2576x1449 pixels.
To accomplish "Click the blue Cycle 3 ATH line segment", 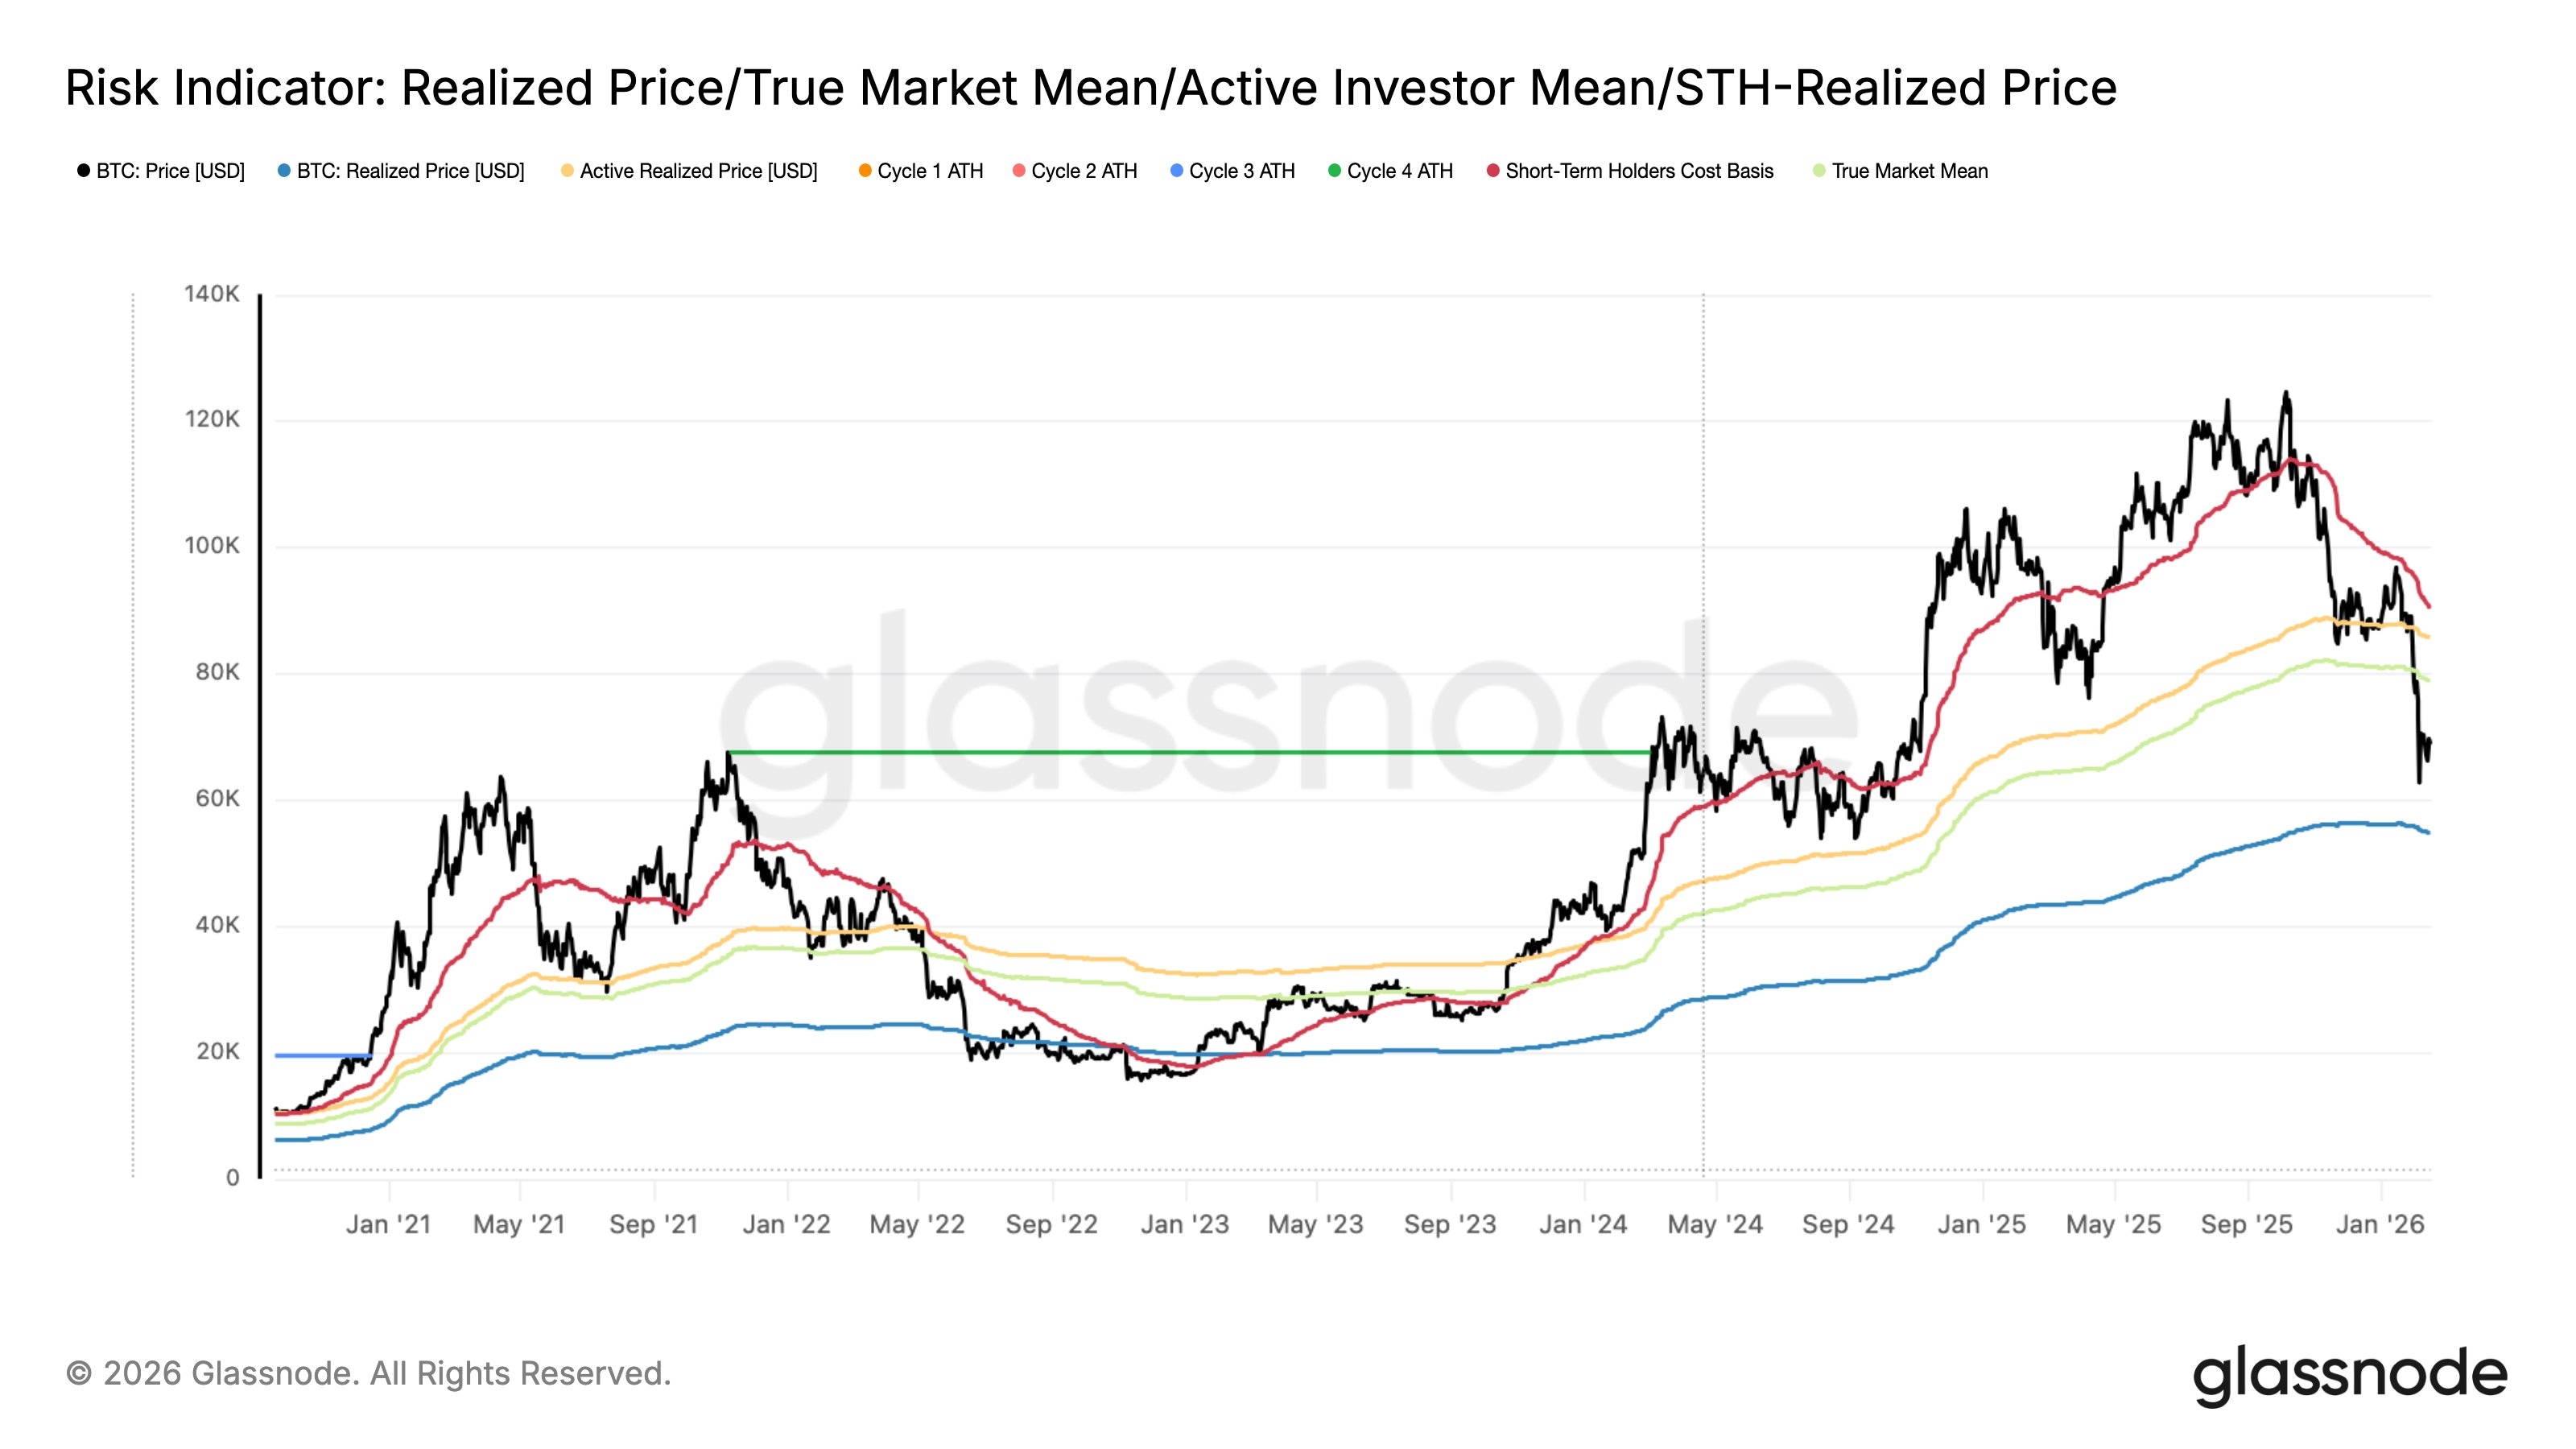I will [322, 1055].
